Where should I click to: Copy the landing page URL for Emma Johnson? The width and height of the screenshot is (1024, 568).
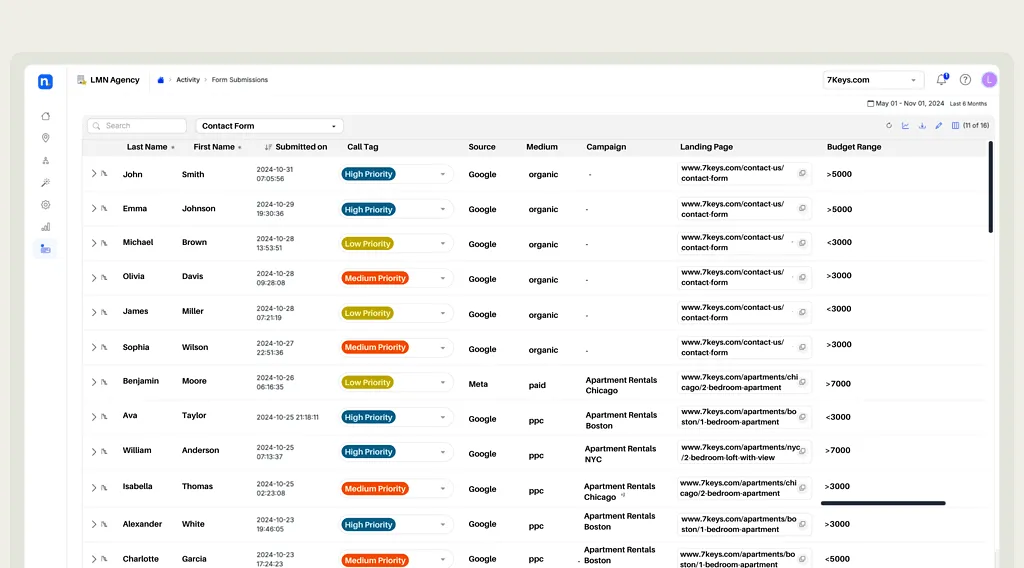point(803,208)
